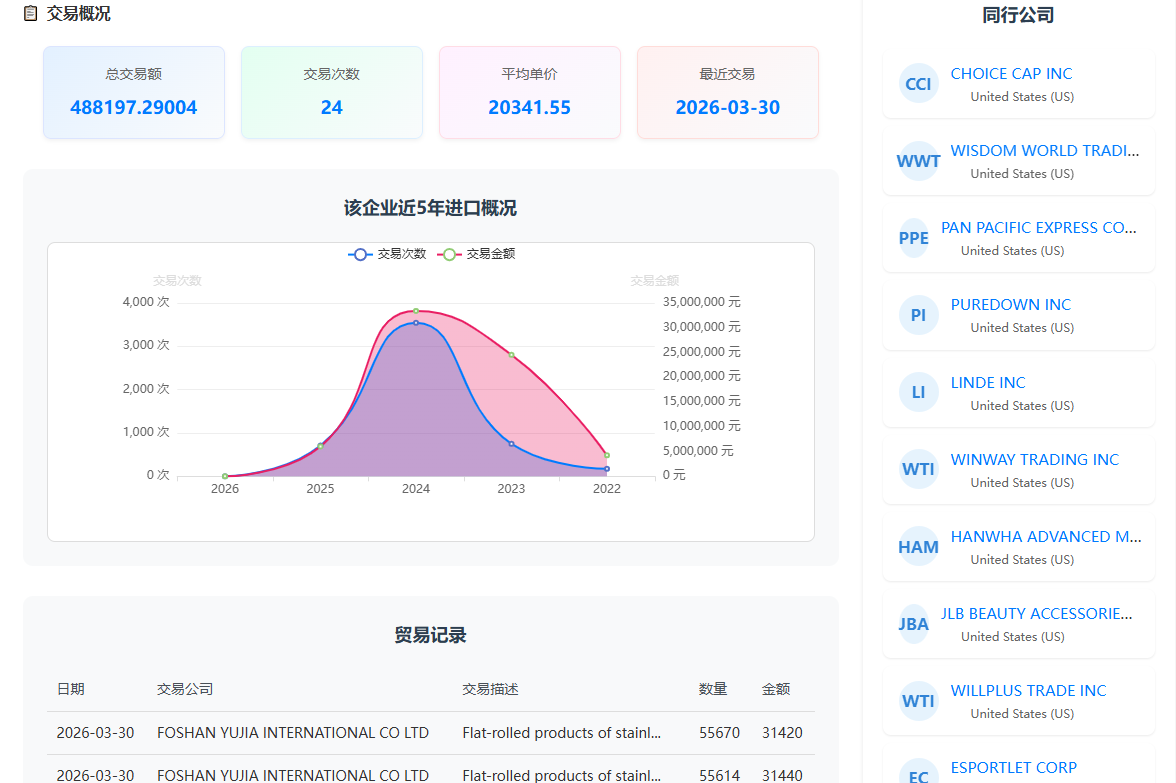Open CHOICE CAP INC company link

[1011, 74]
